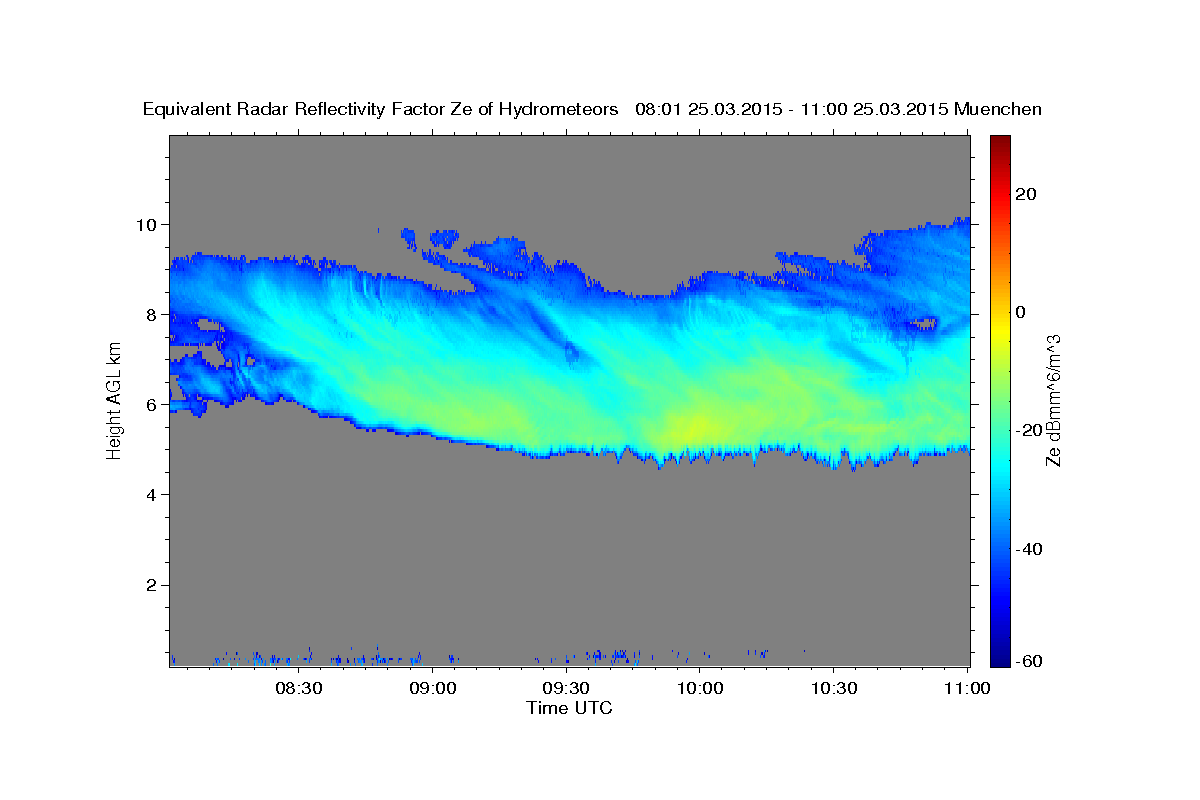Viewport: 1200px width, 800px height.
Task: Click the 'Height AGL km' axis label
Action: click(x=114, y=400)
